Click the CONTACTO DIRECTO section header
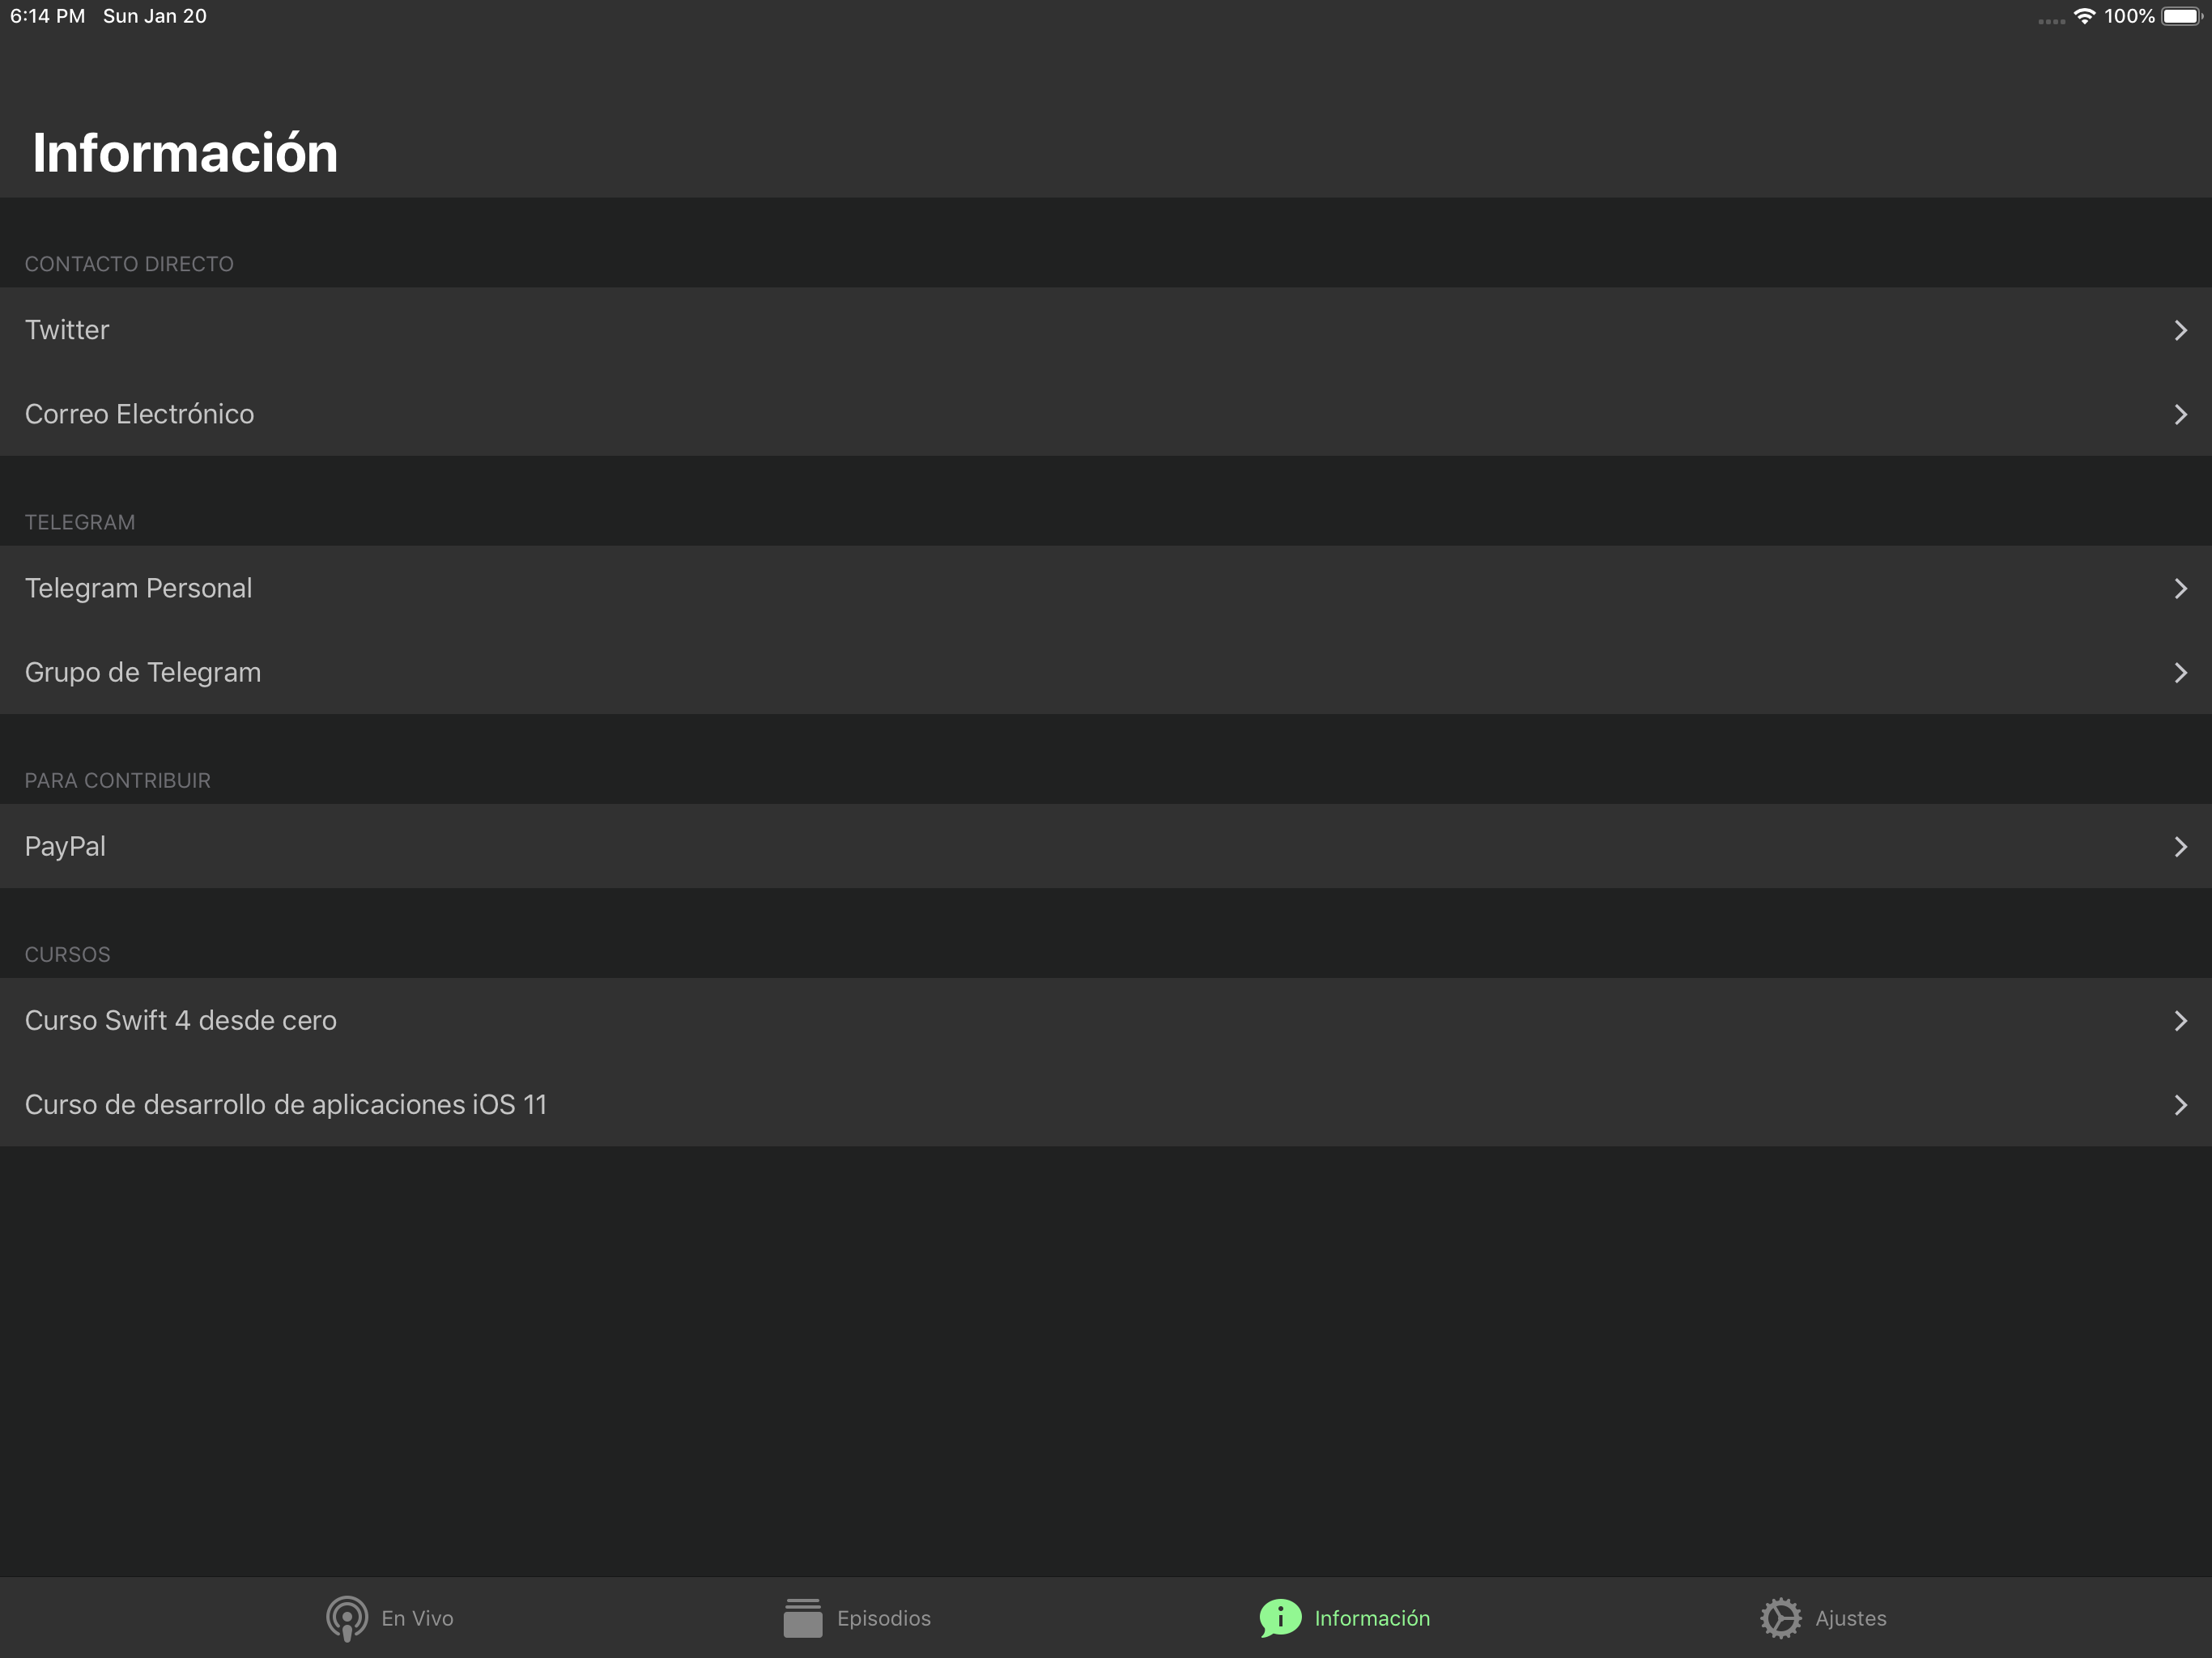This screenshot has height=1658, width=2212. click(129, 264)
